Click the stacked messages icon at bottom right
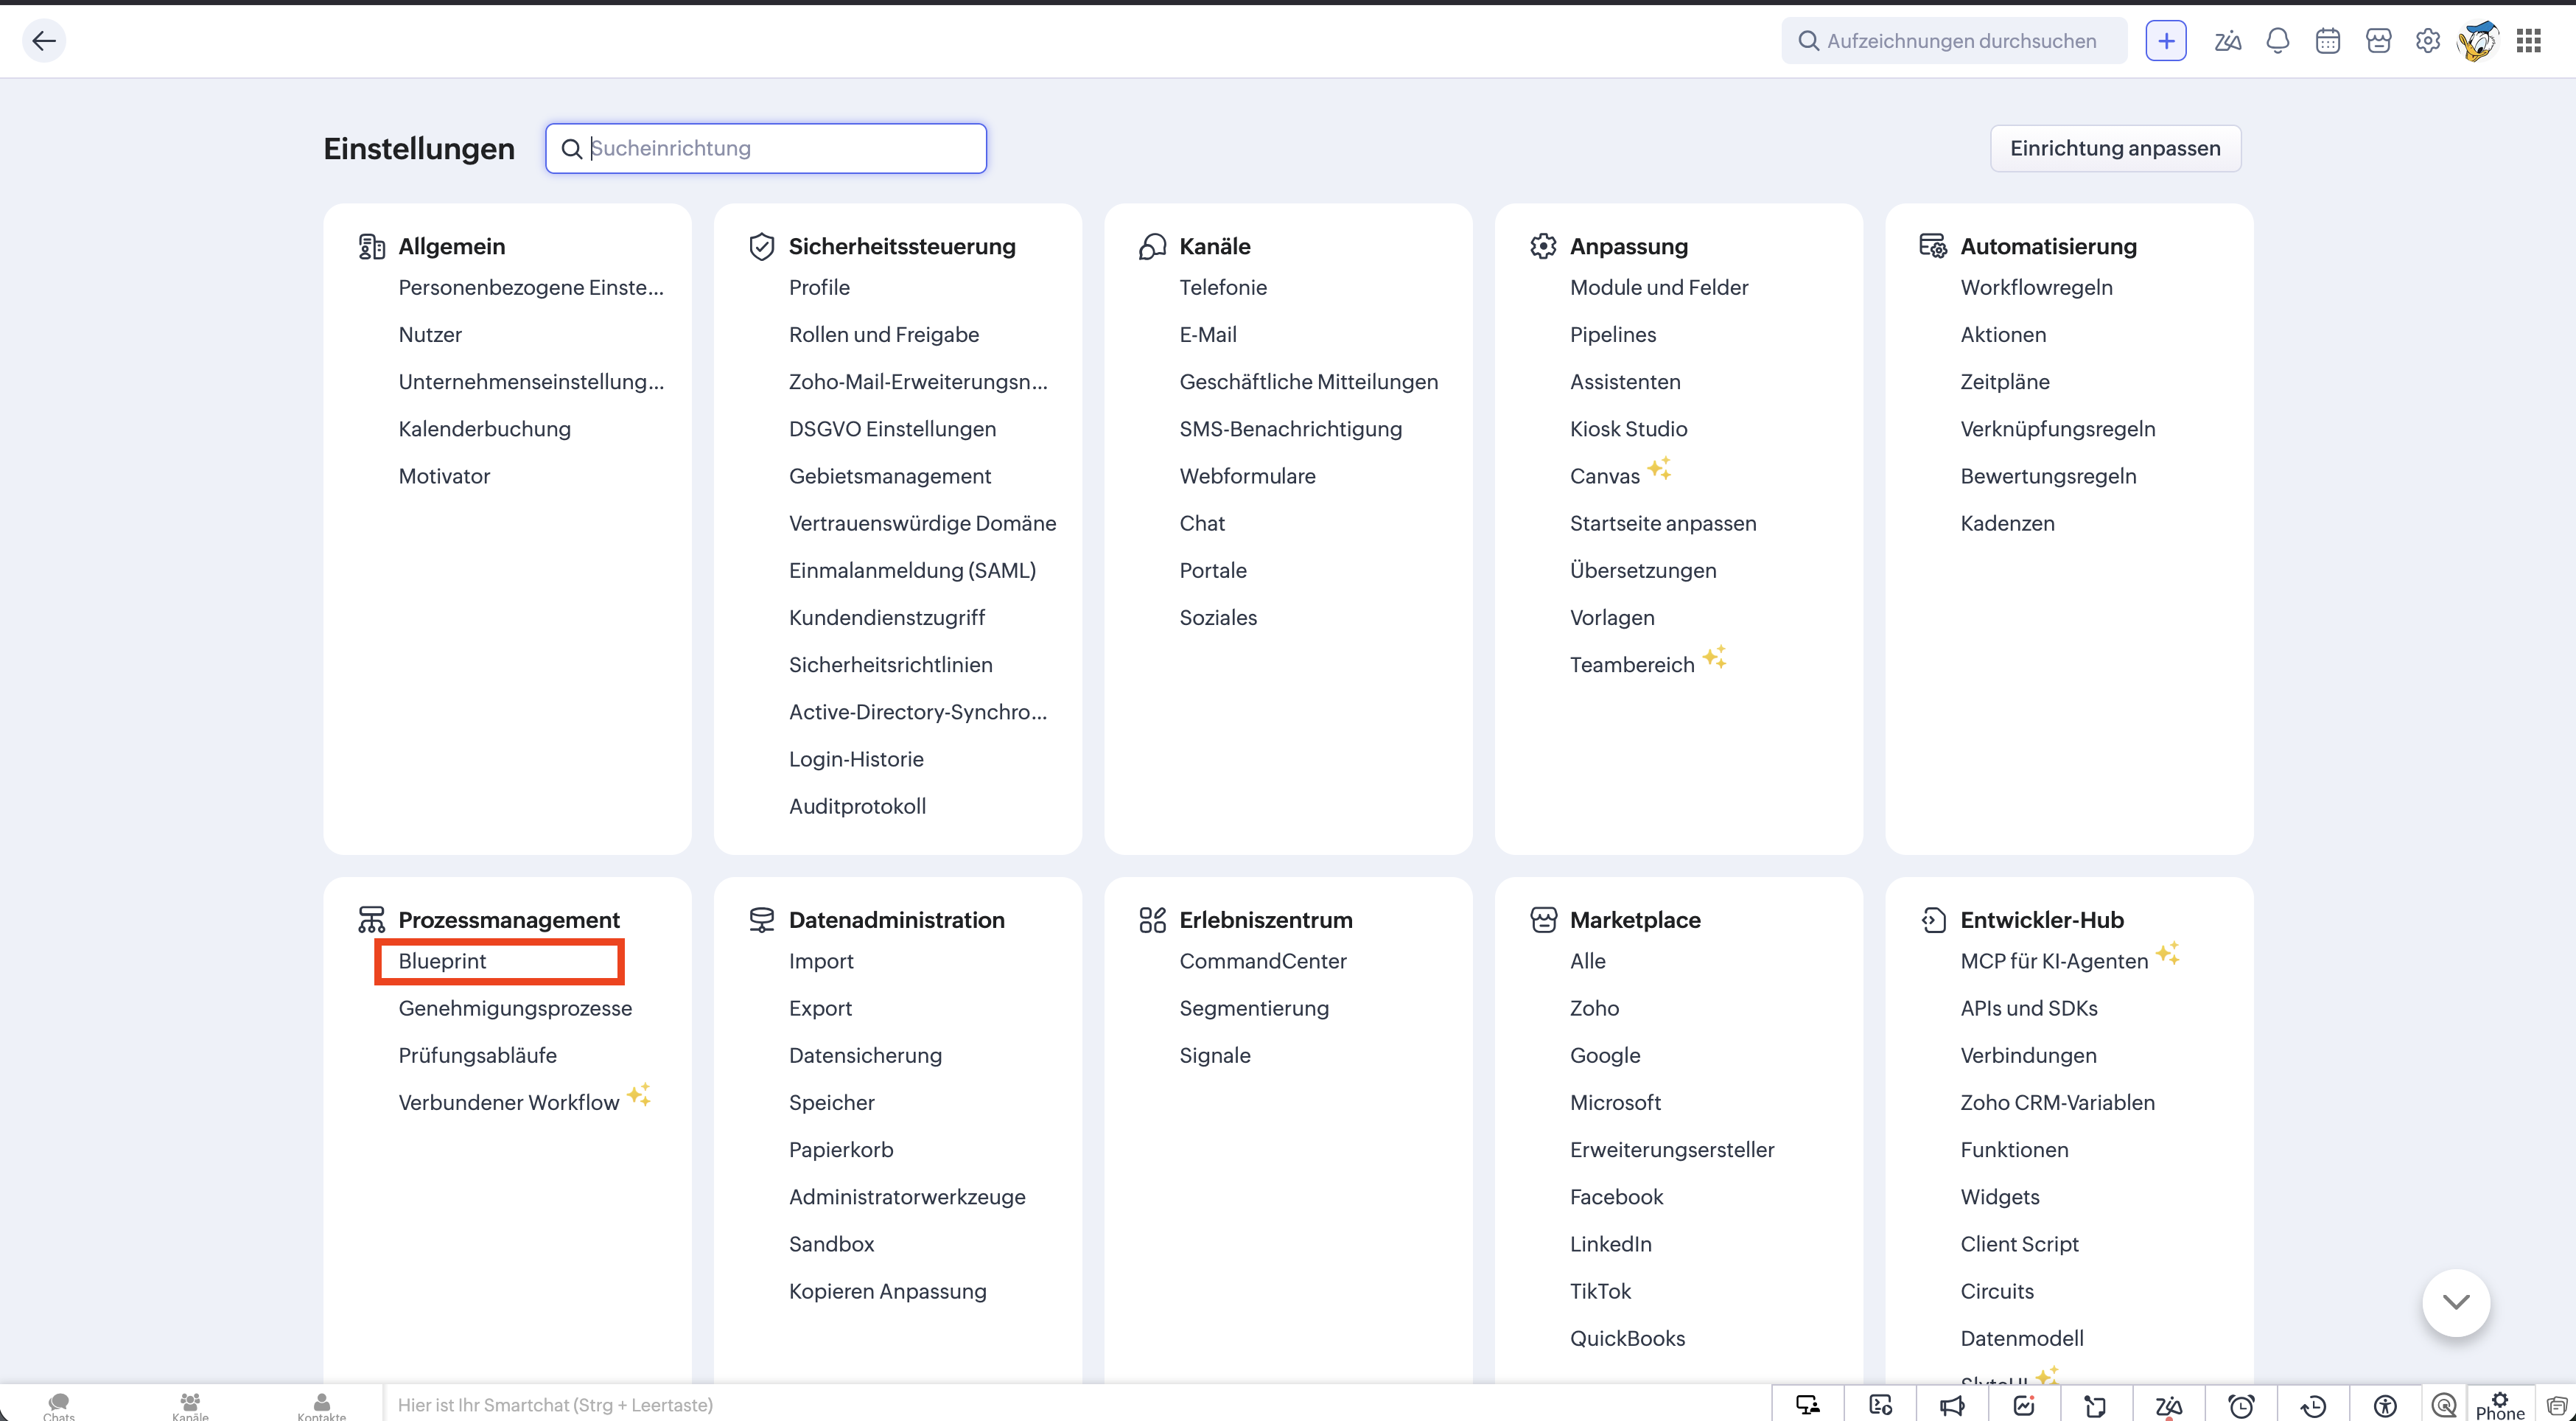Viewport: 2576px width, 1421px height. 2556,1405
